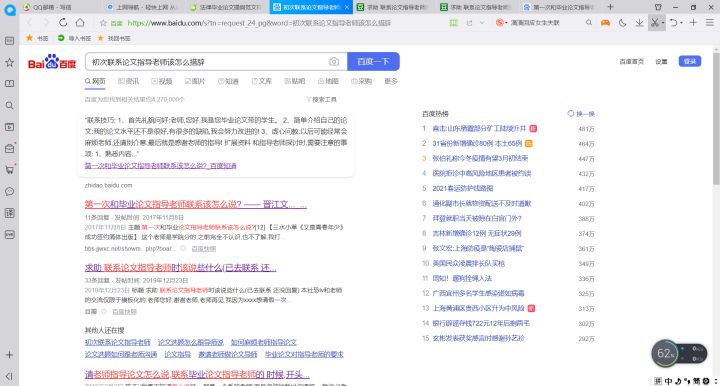Open the game controller icon in toolbar
This screenshot has width=720, height=386.
coord(605,22)
